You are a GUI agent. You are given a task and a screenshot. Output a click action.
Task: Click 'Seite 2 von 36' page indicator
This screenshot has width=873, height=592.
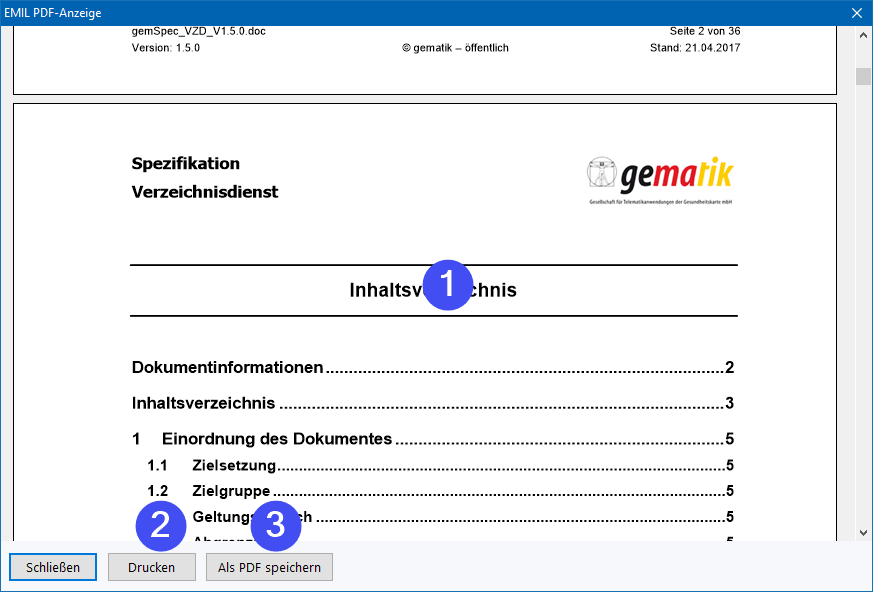tap(705, 31)
